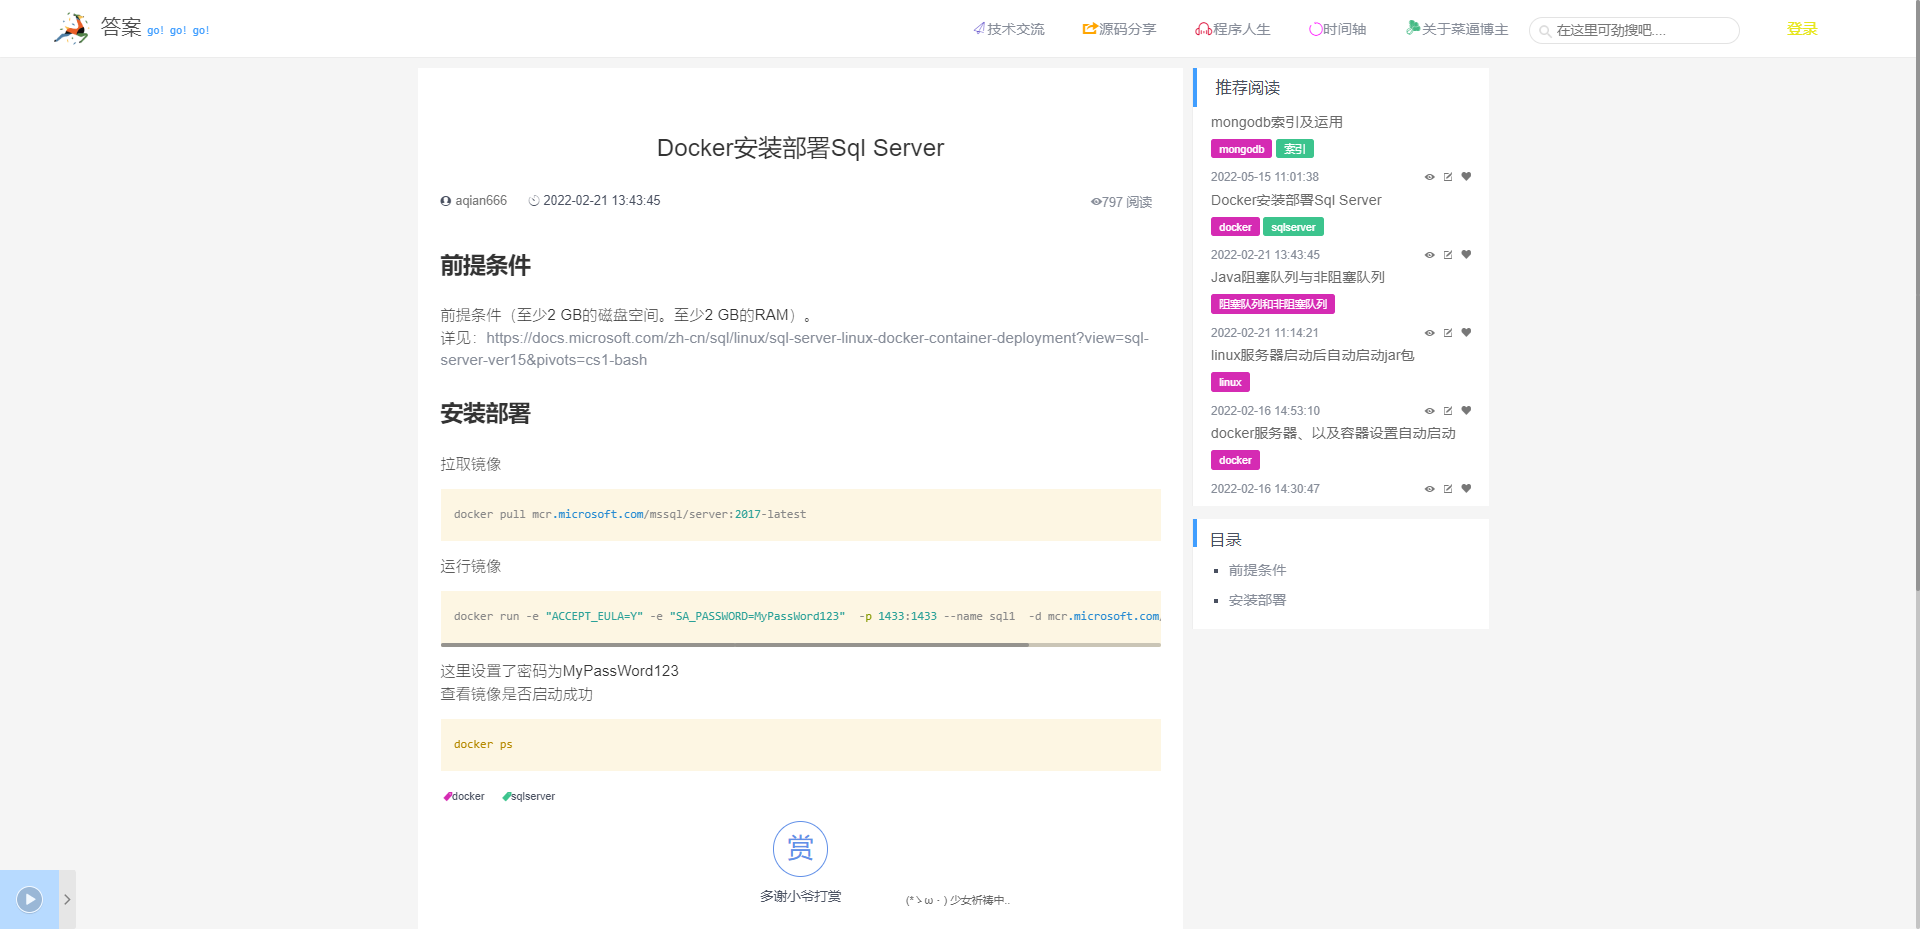Viewport: 1920px width, 929px height.
Task: Click the author name aqian666
Action: (x=481, y=201)
